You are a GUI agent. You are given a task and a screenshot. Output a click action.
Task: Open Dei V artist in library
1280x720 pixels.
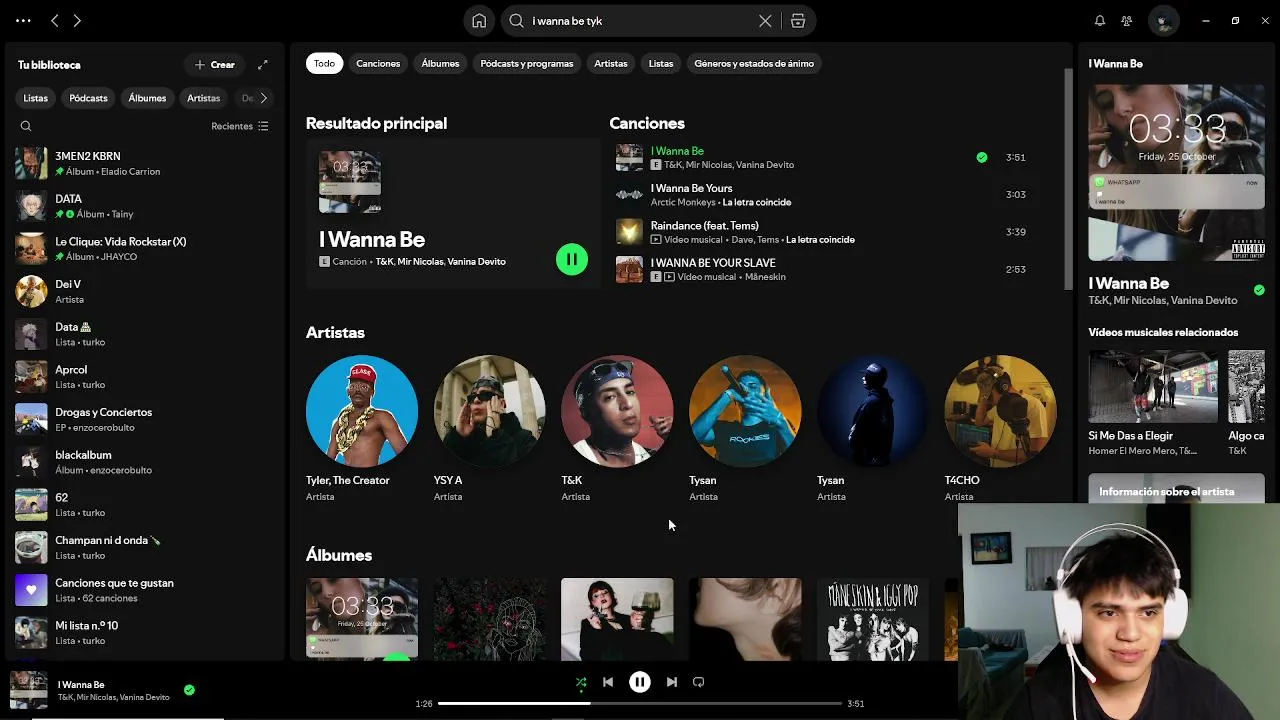click(x=145, y=291)
